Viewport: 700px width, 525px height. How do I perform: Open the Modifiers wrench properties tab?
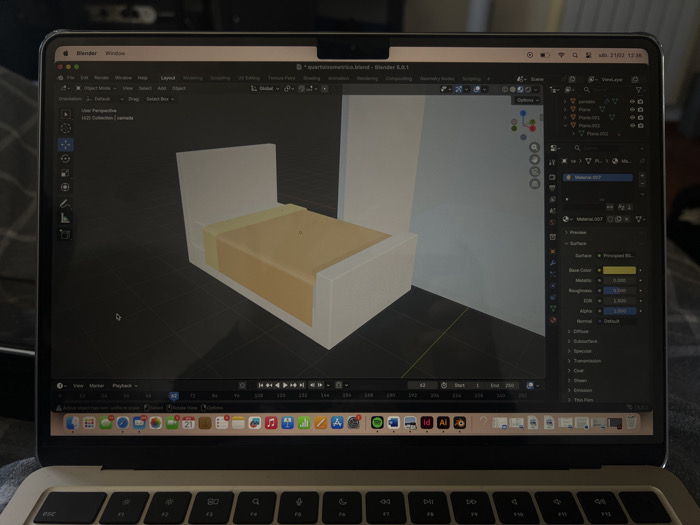click(x=553, y=263)
